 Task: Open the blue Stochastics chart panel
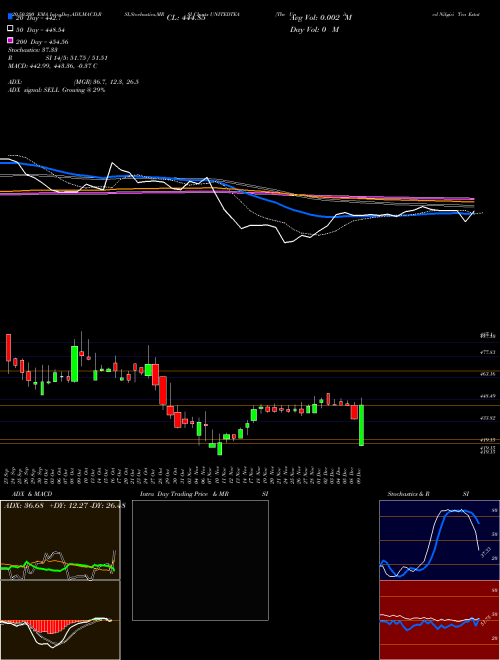(x=439, y=540)
